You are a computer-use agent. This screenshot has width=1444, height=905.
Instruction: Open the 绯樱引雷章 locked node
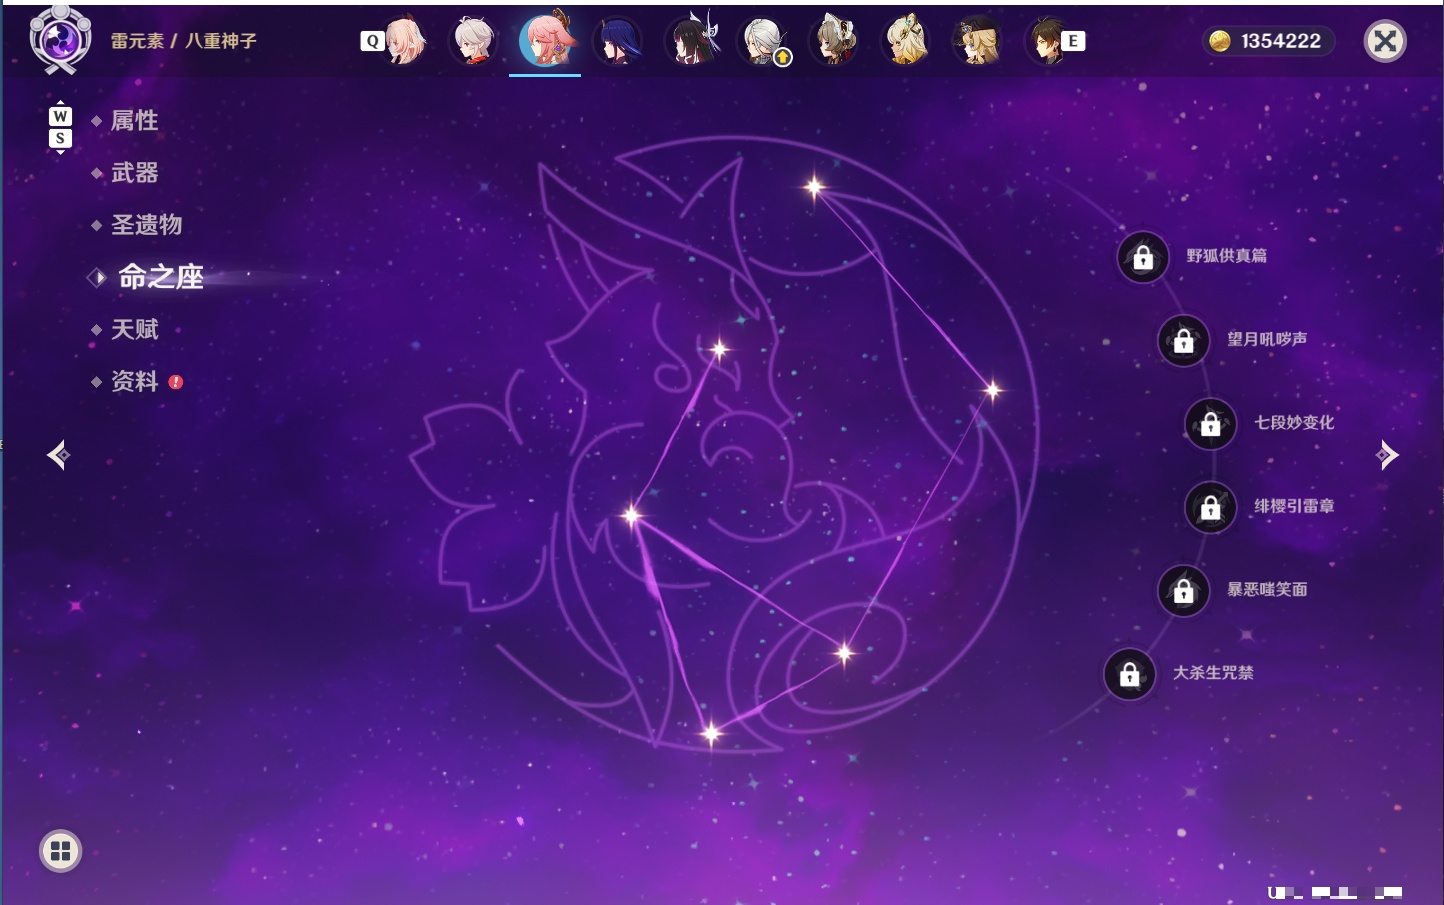click(1211, 508)
